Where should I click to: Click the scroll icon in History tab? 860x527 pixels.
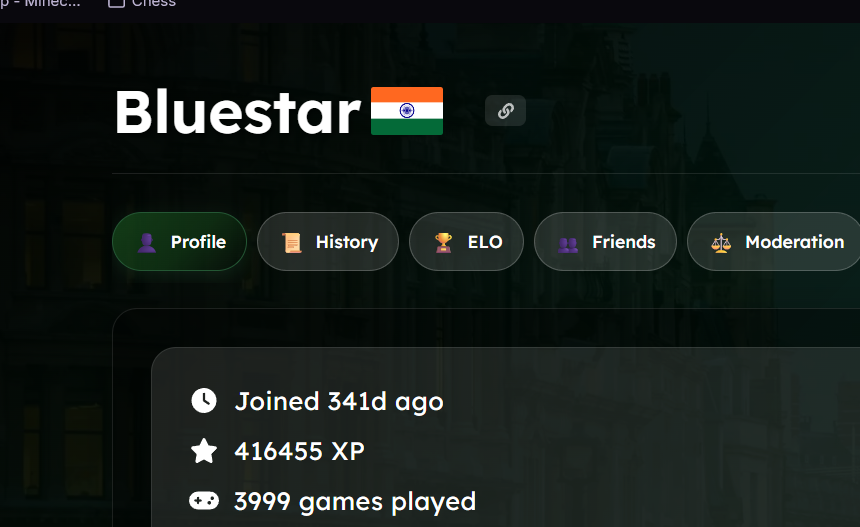(292, 242)
